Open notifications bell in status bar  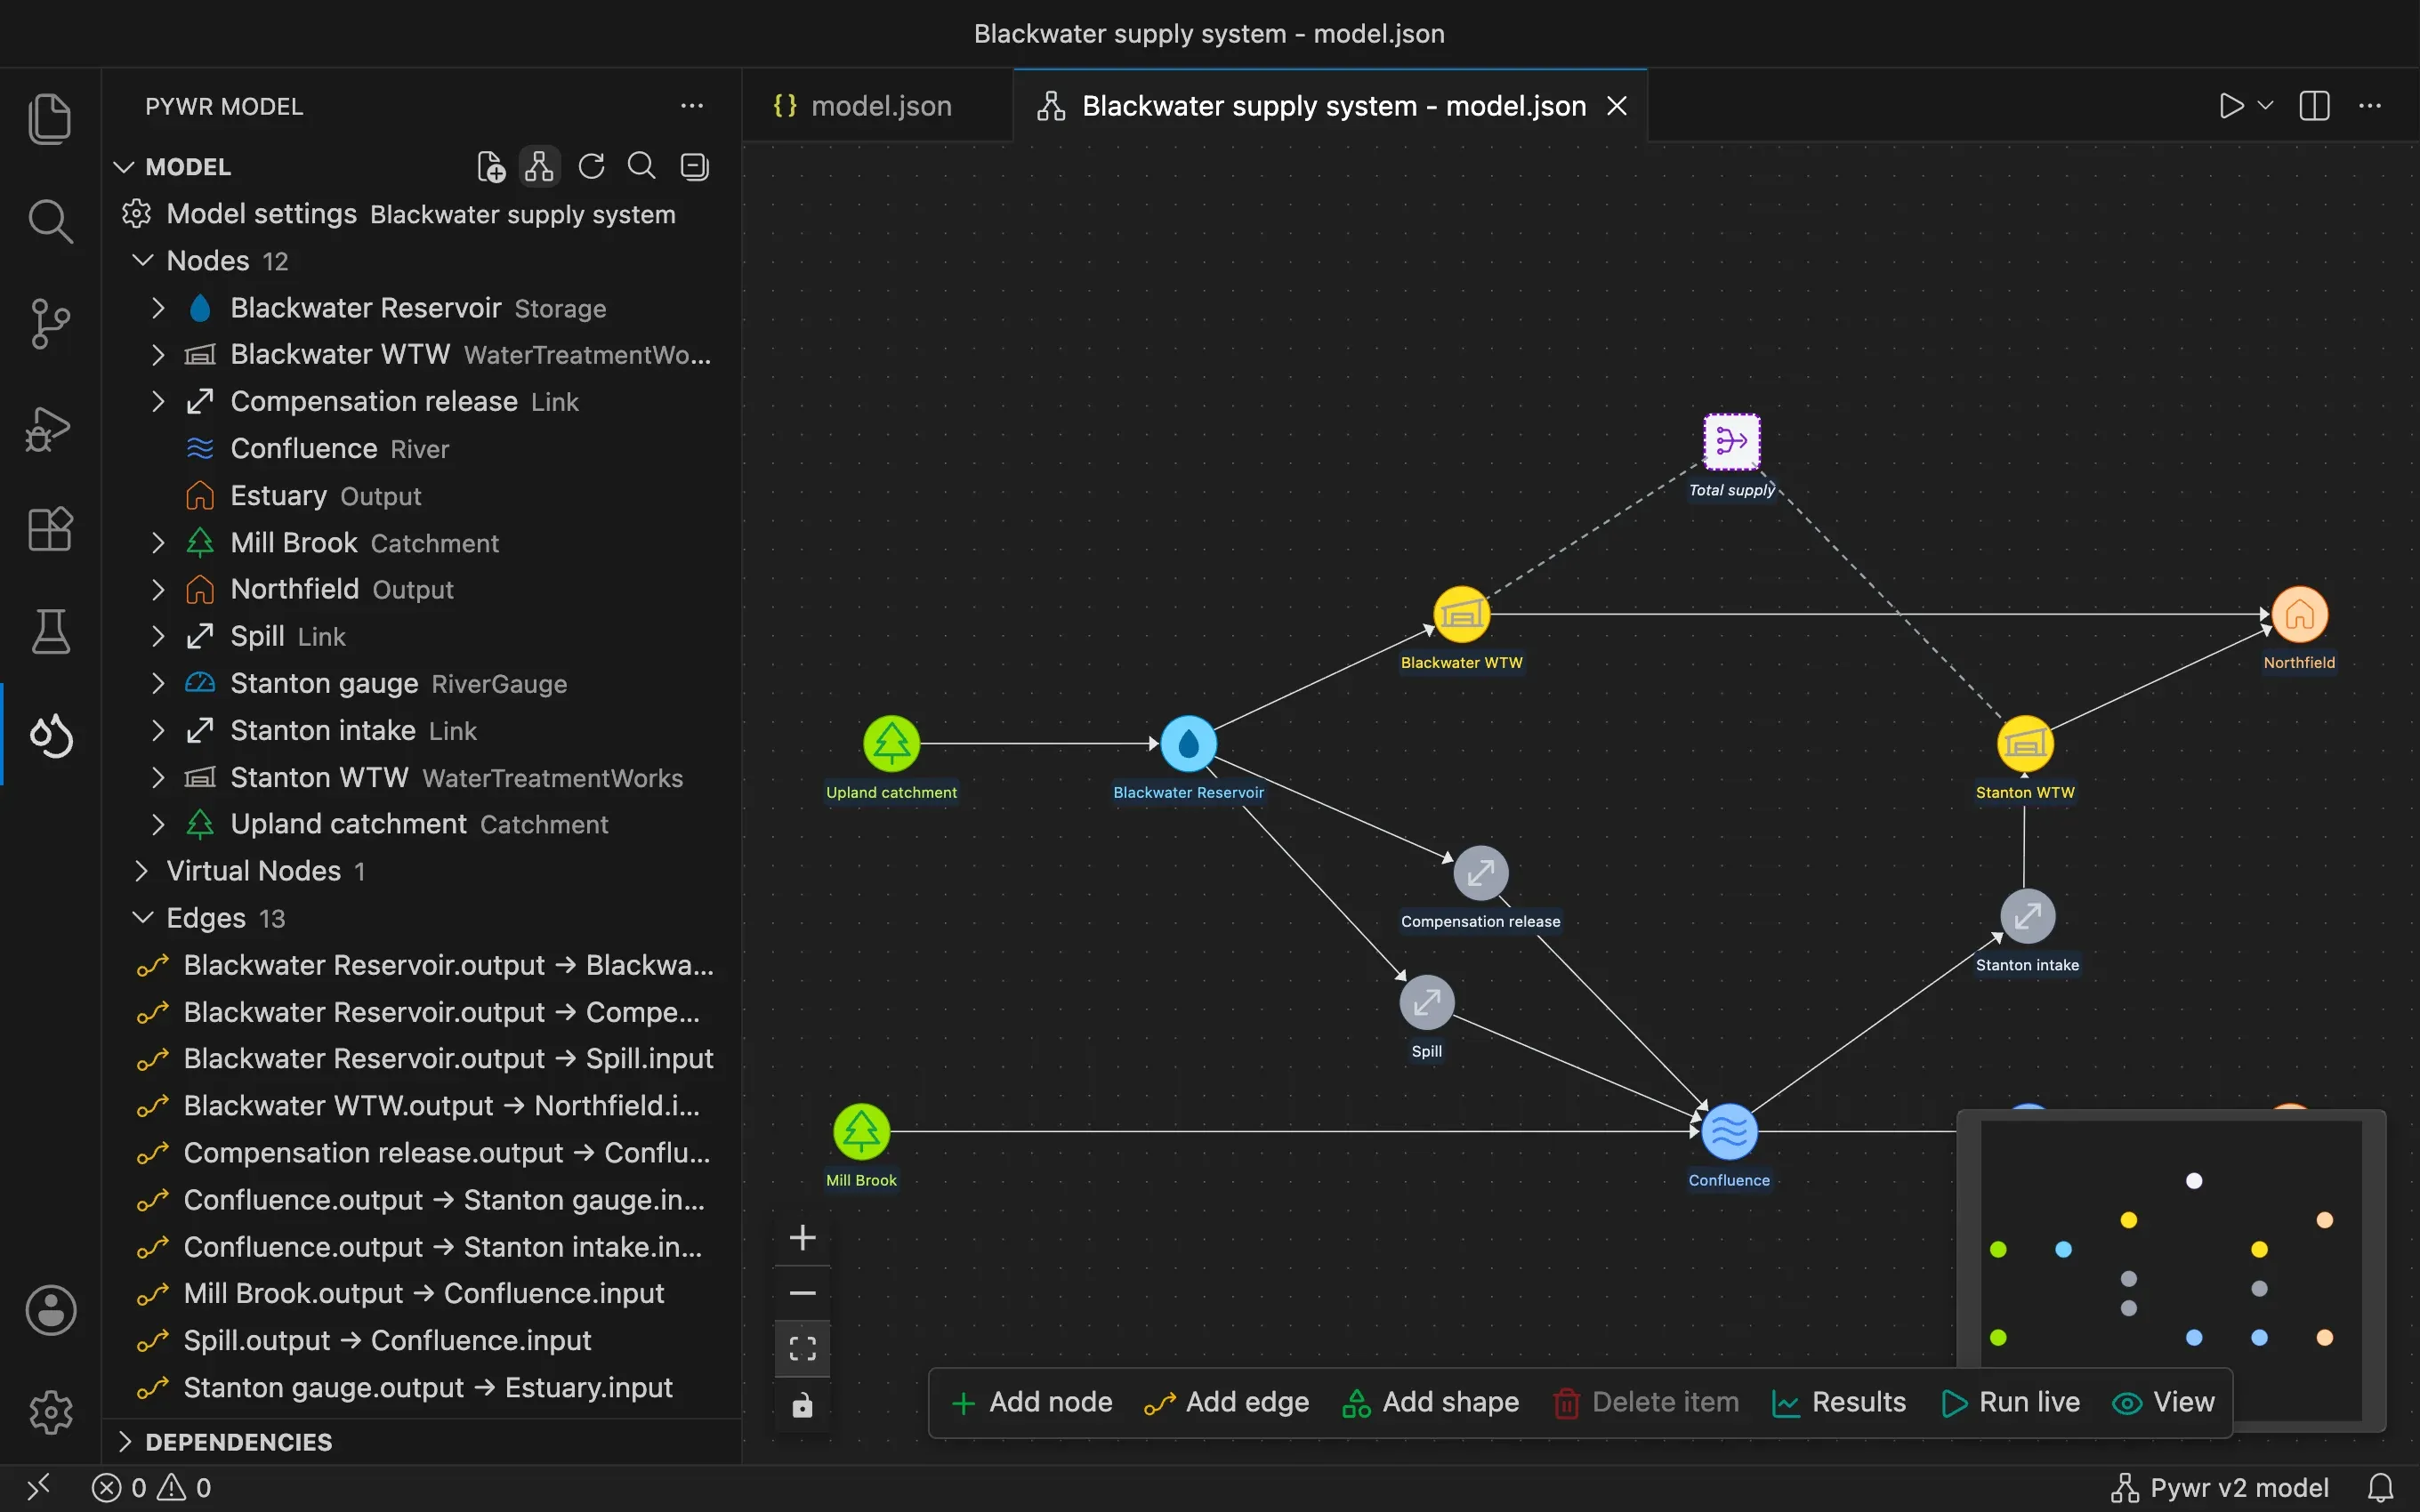pyautogui.click(x=2381, y=1487)
